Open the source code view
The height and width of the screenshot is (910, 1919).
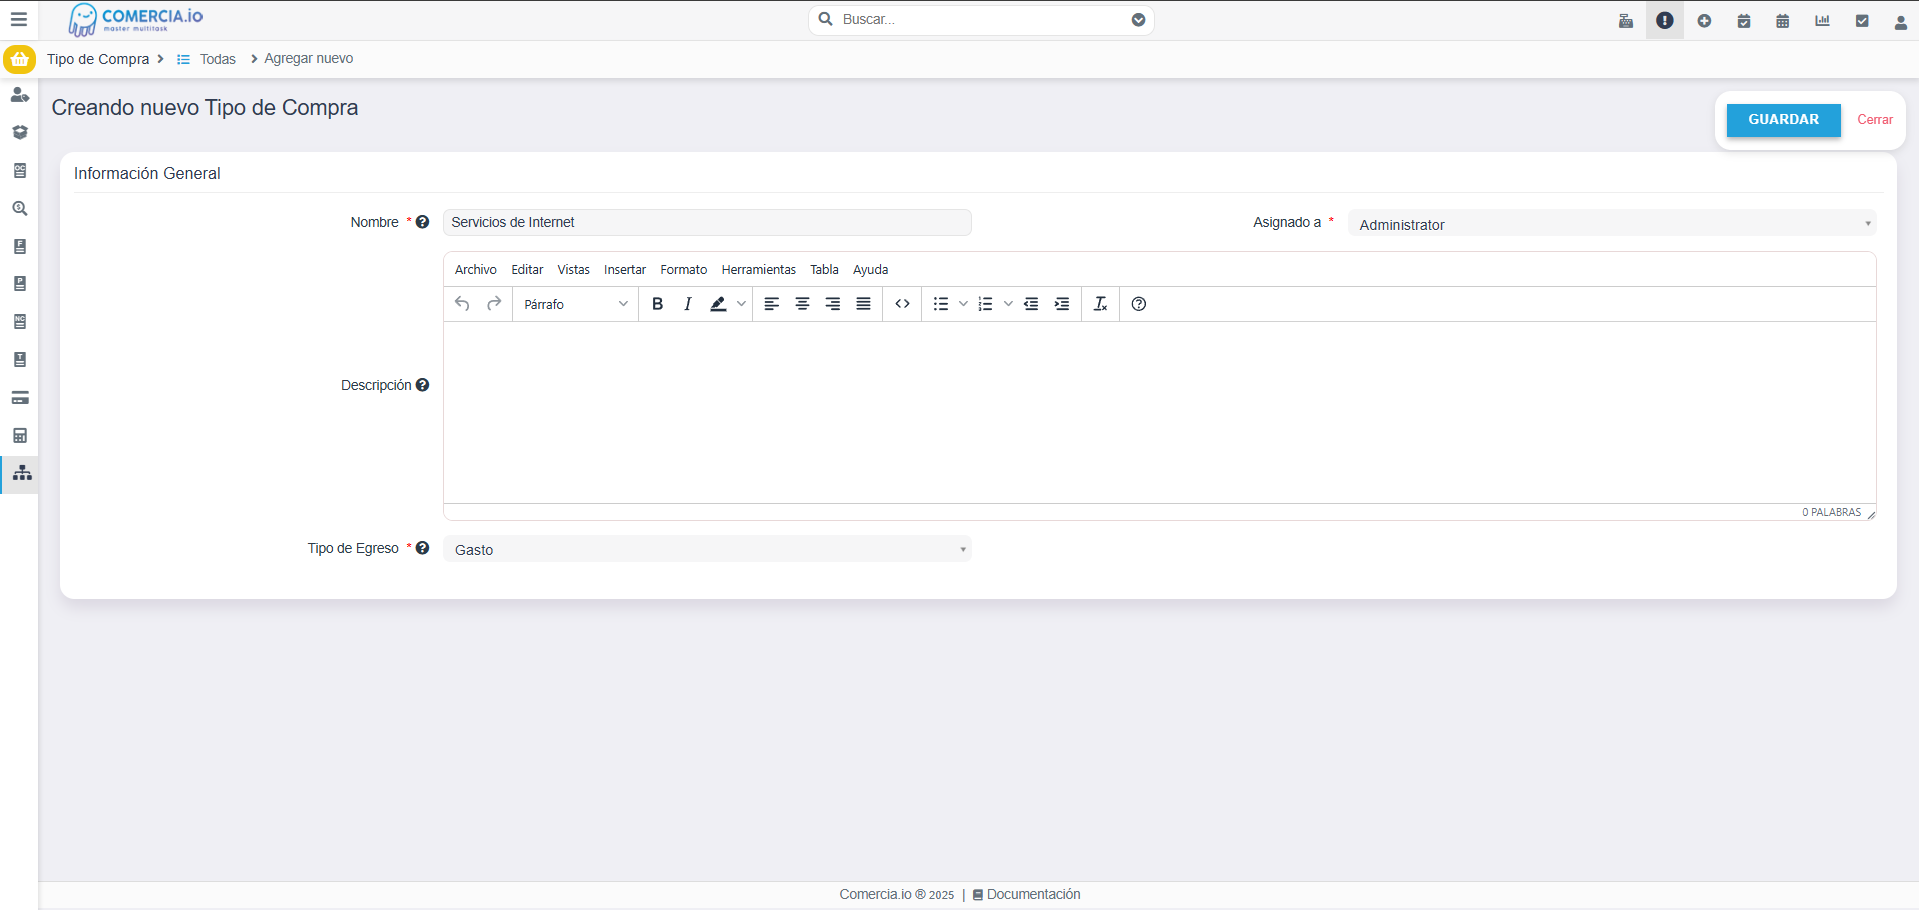coord(902,304)
